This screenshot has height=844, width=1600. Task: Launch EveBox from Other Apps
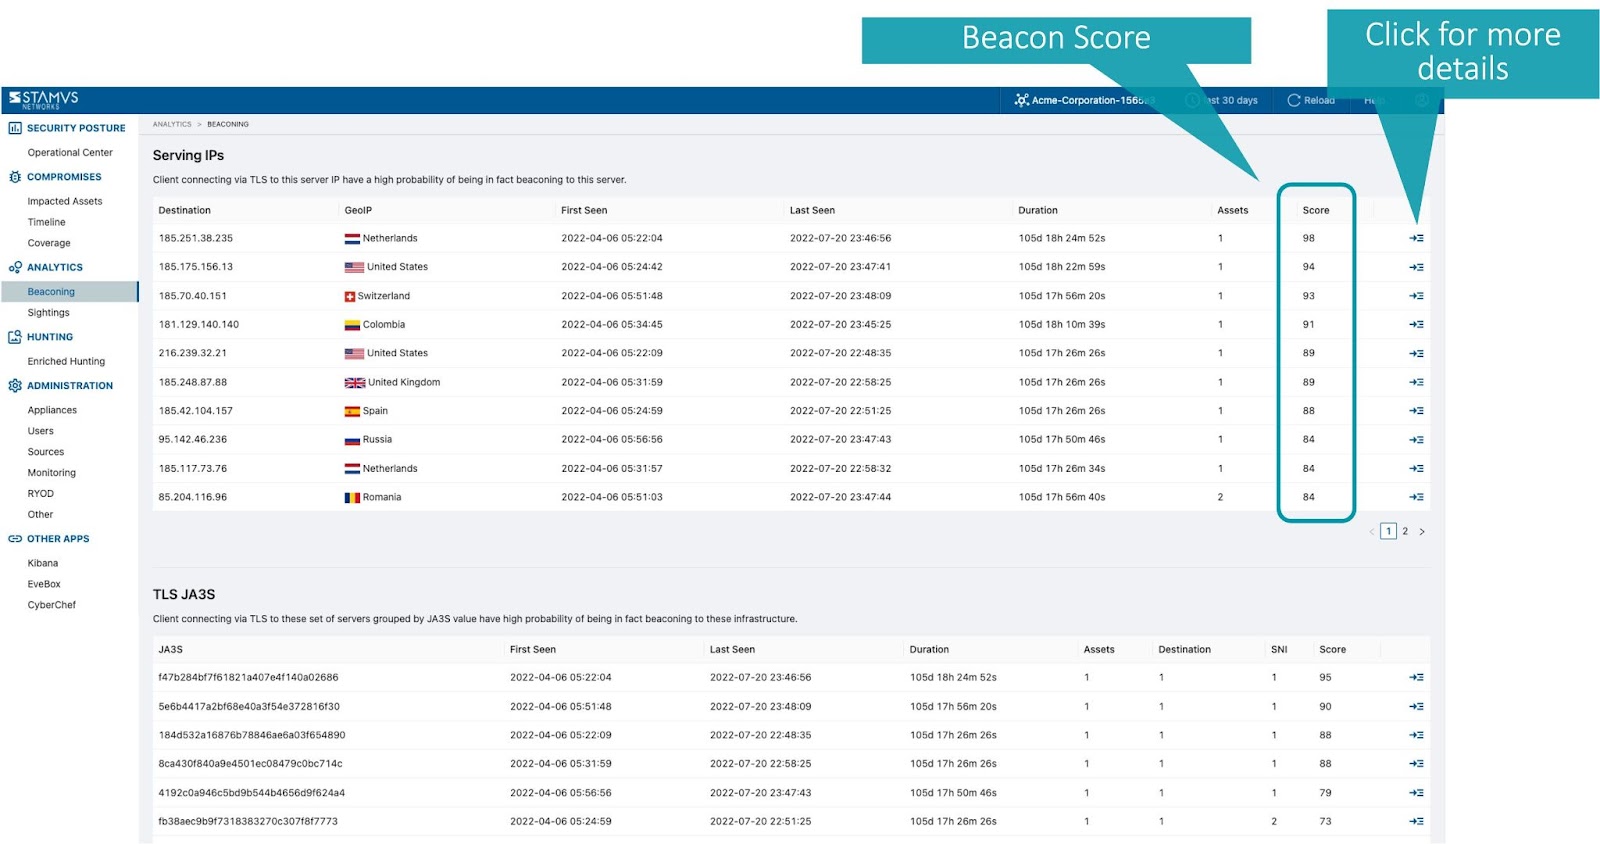[x=44, y=584]
